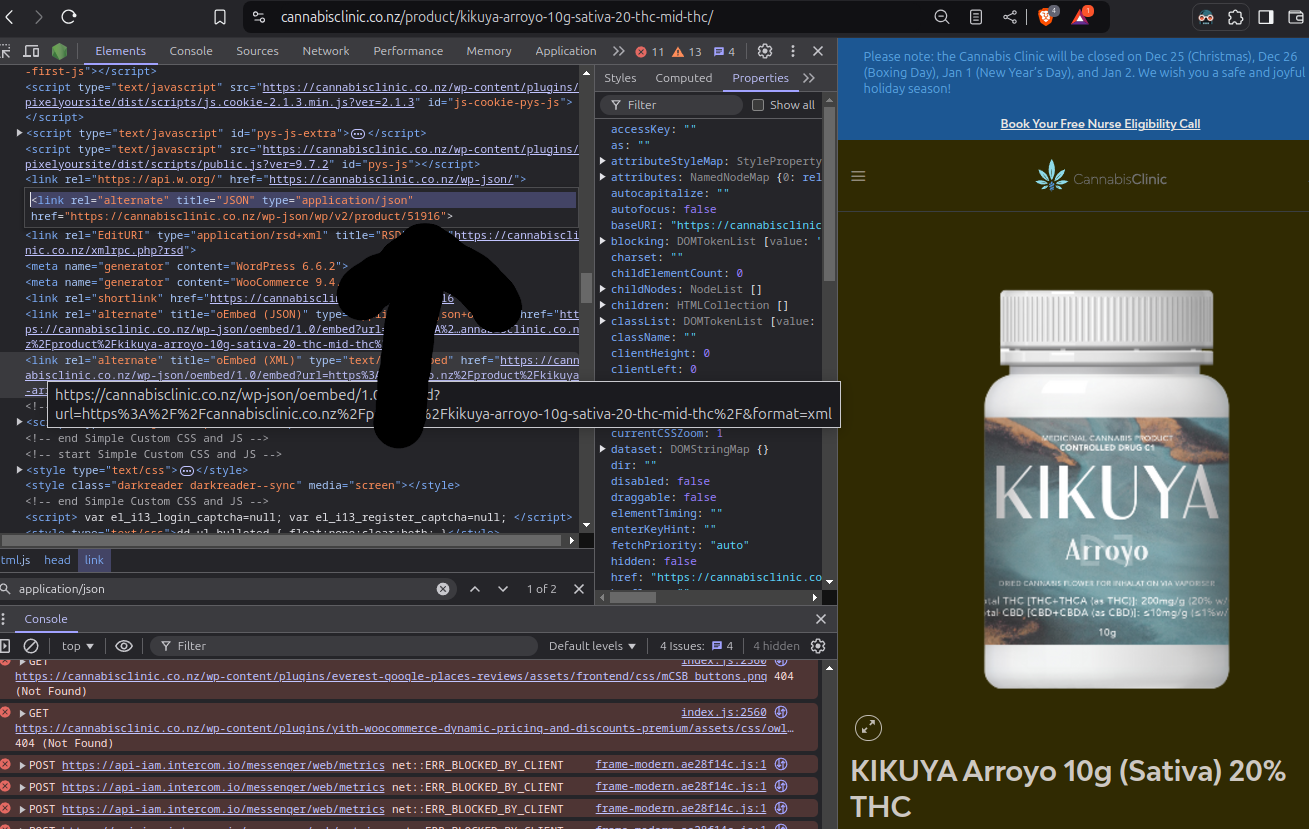Jump to previous search match arrow
Viewport: 1309px width, 829px height.
tap(475, 589)
